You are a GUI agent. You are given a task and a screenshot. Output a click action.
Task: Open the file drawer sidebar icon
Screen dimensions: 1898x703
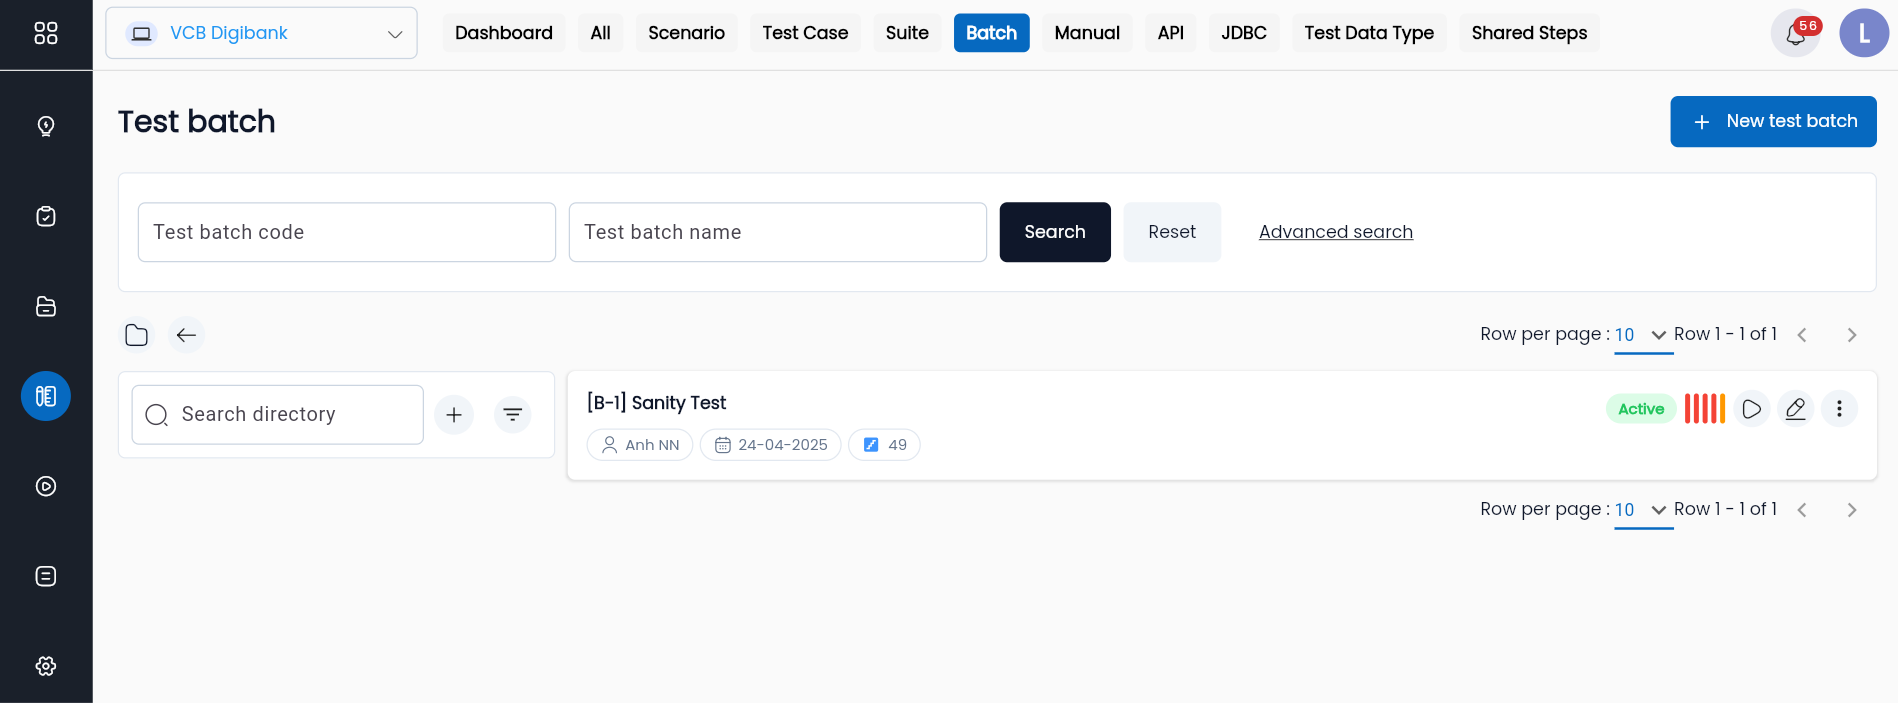[x=46, y=306]
